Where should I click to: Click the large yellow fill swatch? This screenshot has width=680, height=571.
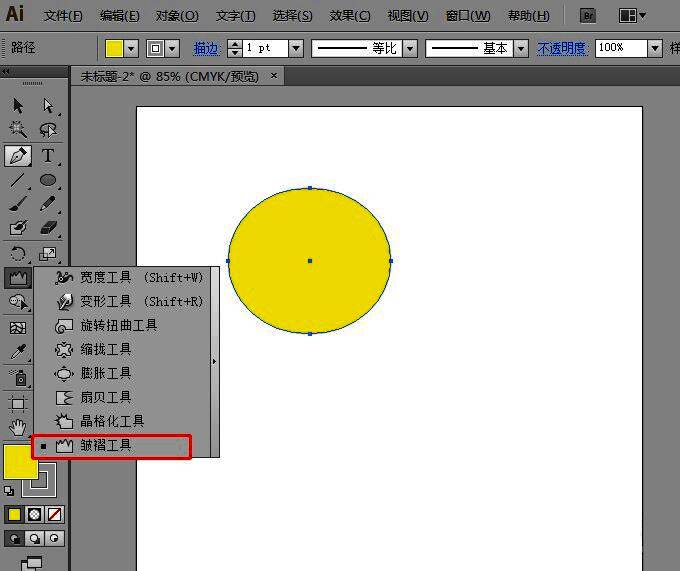click(x=20, y=461)
